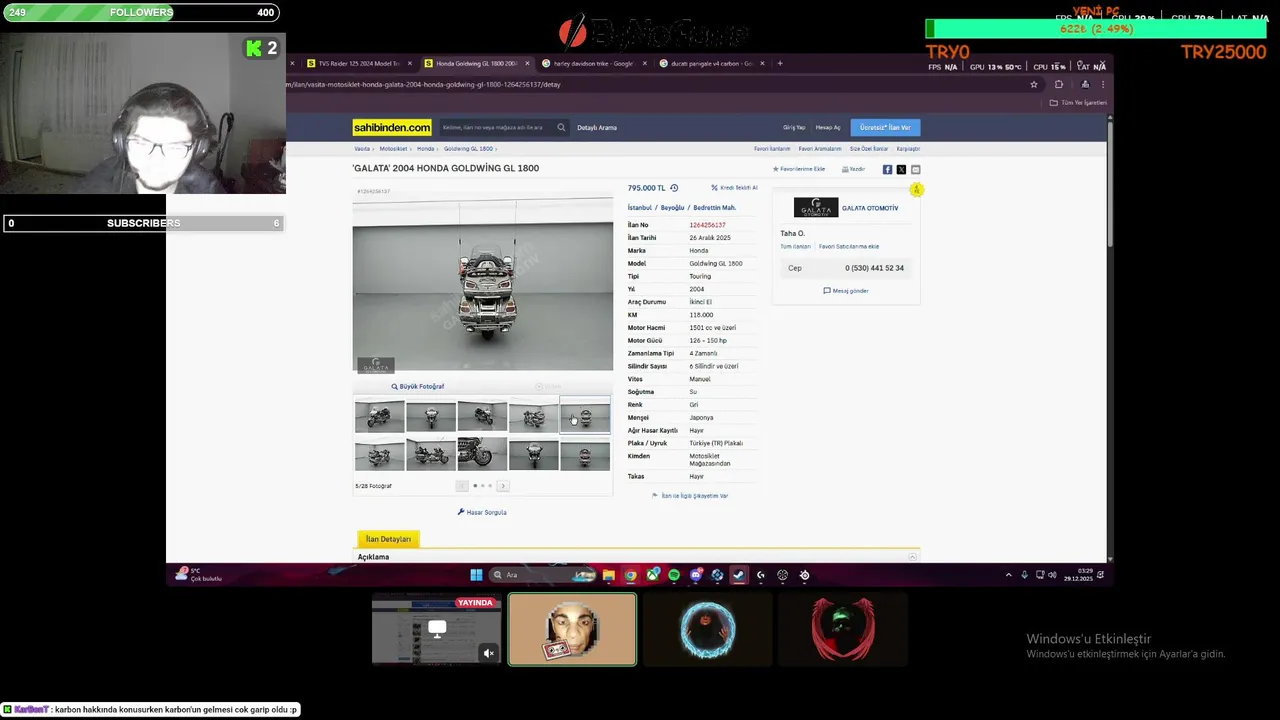Click the weather widget in taskbar
1280x720 pixels.
point(198,574)
